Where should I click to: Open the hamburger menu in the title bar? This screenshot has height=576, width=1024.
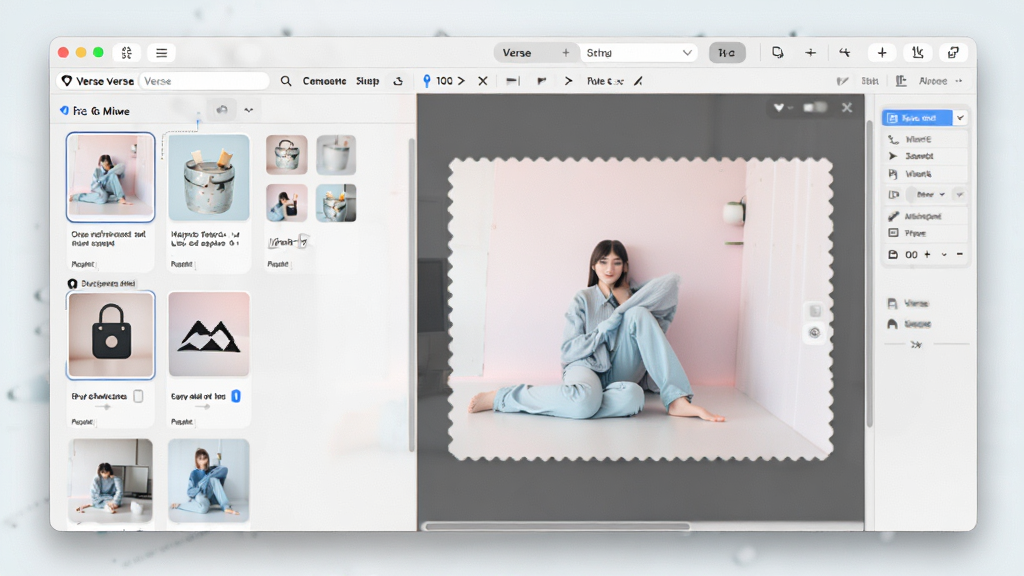coord(161,53)
